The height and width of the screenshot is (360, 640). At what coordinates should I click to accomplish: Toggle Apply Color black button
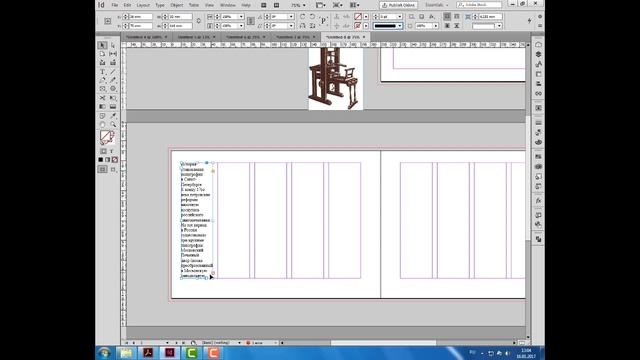tap(101, 160)
